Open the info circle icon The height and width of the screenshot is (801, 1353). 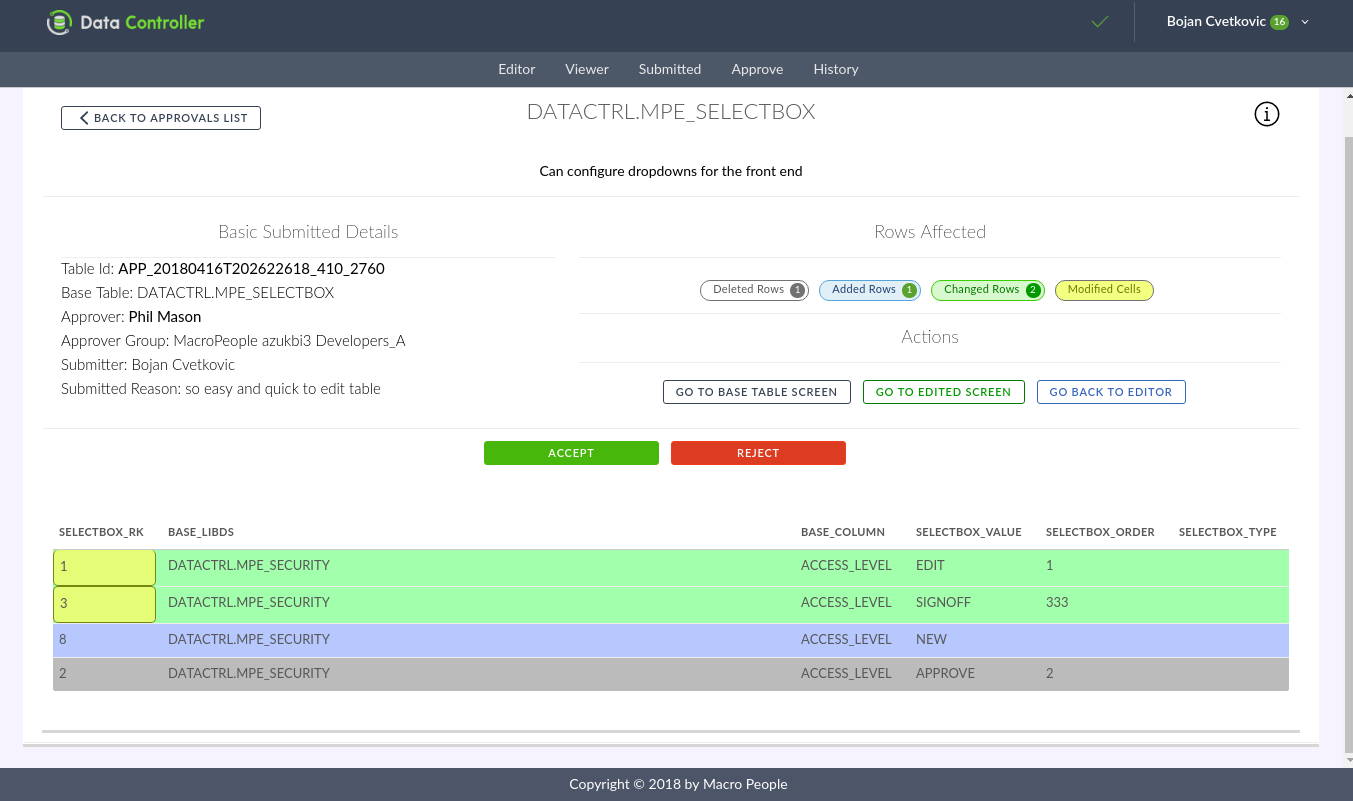point(1266,114)
